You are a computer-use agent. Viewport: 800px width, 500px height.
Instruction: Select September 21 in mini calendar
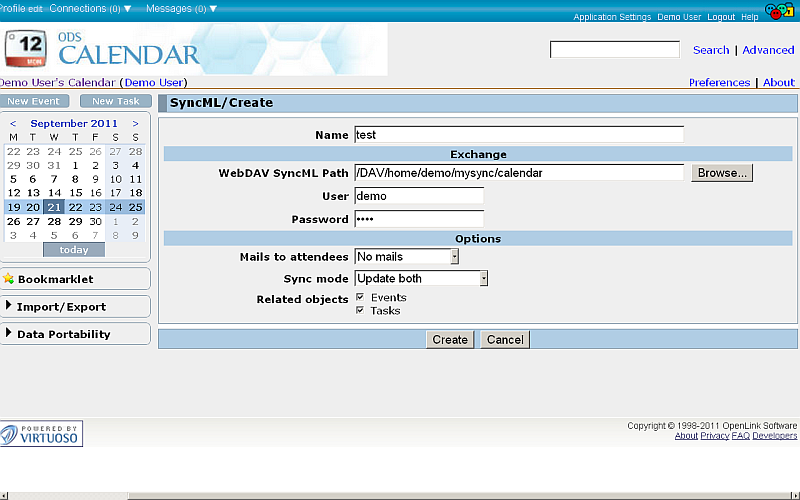click(54, 207)
